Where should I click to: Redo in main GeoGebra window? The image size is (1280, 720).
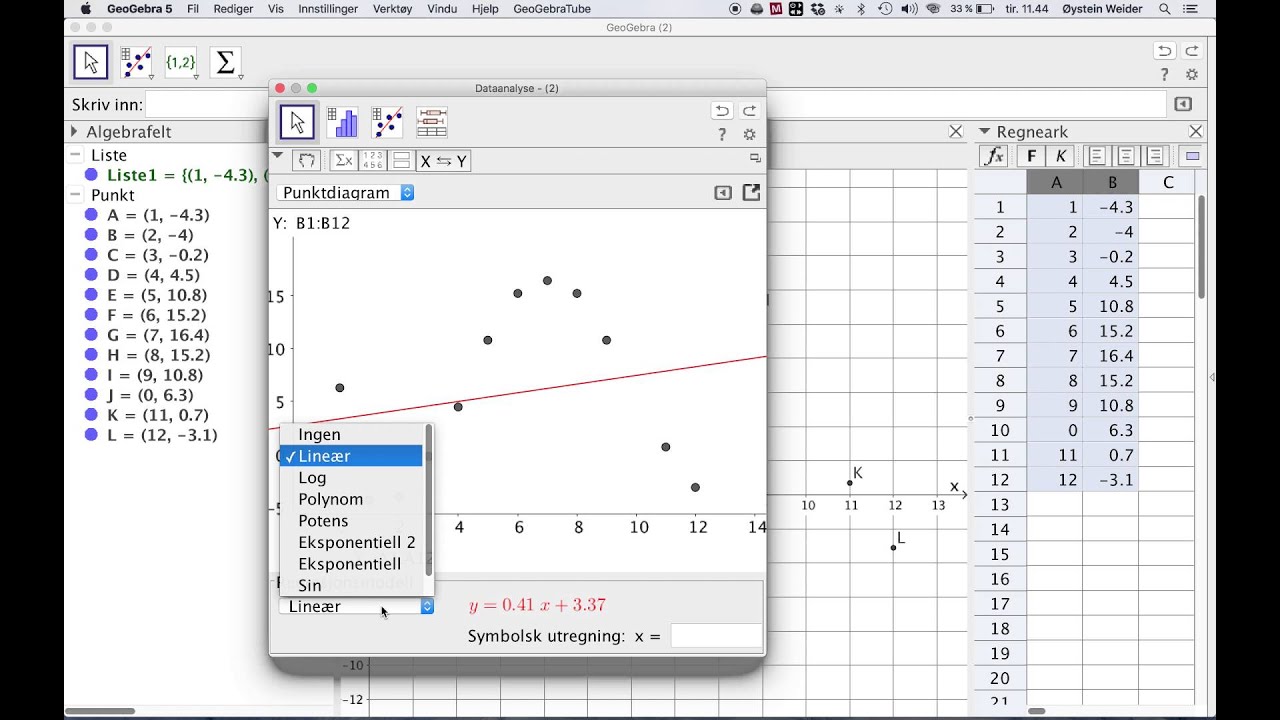1191,51
